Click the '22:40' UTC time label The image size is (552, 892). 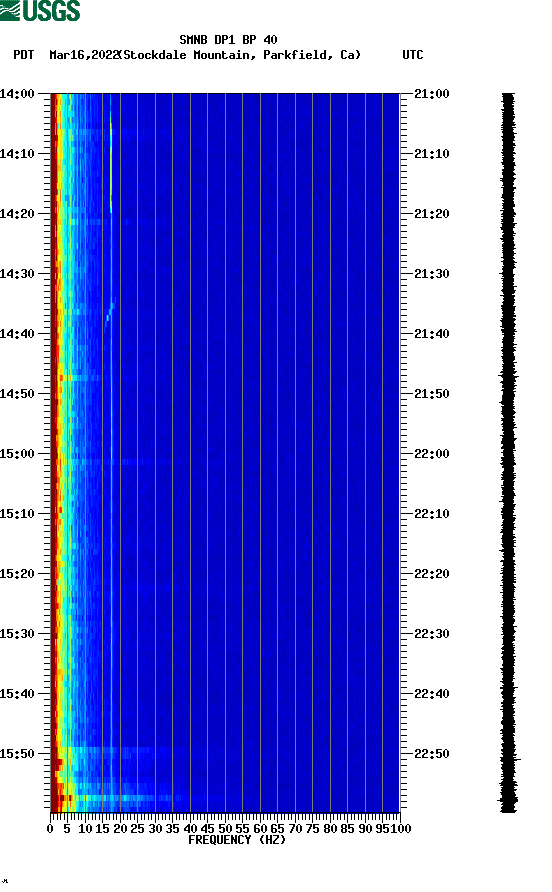(x=432, y=693)
